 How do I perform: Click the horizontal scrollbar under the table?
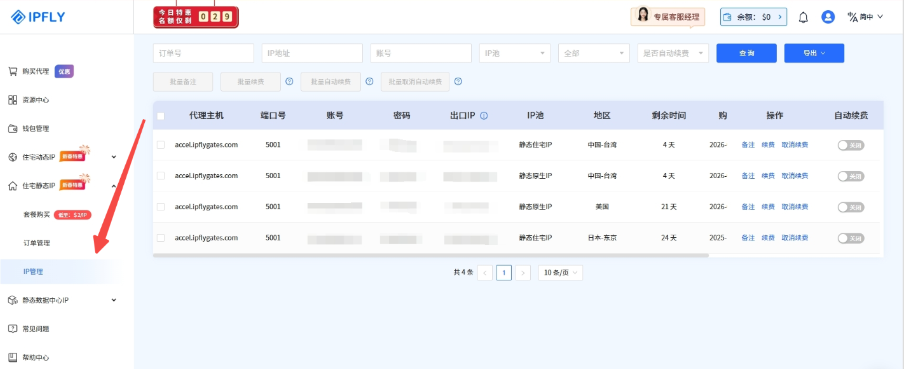tap(431, 255)
